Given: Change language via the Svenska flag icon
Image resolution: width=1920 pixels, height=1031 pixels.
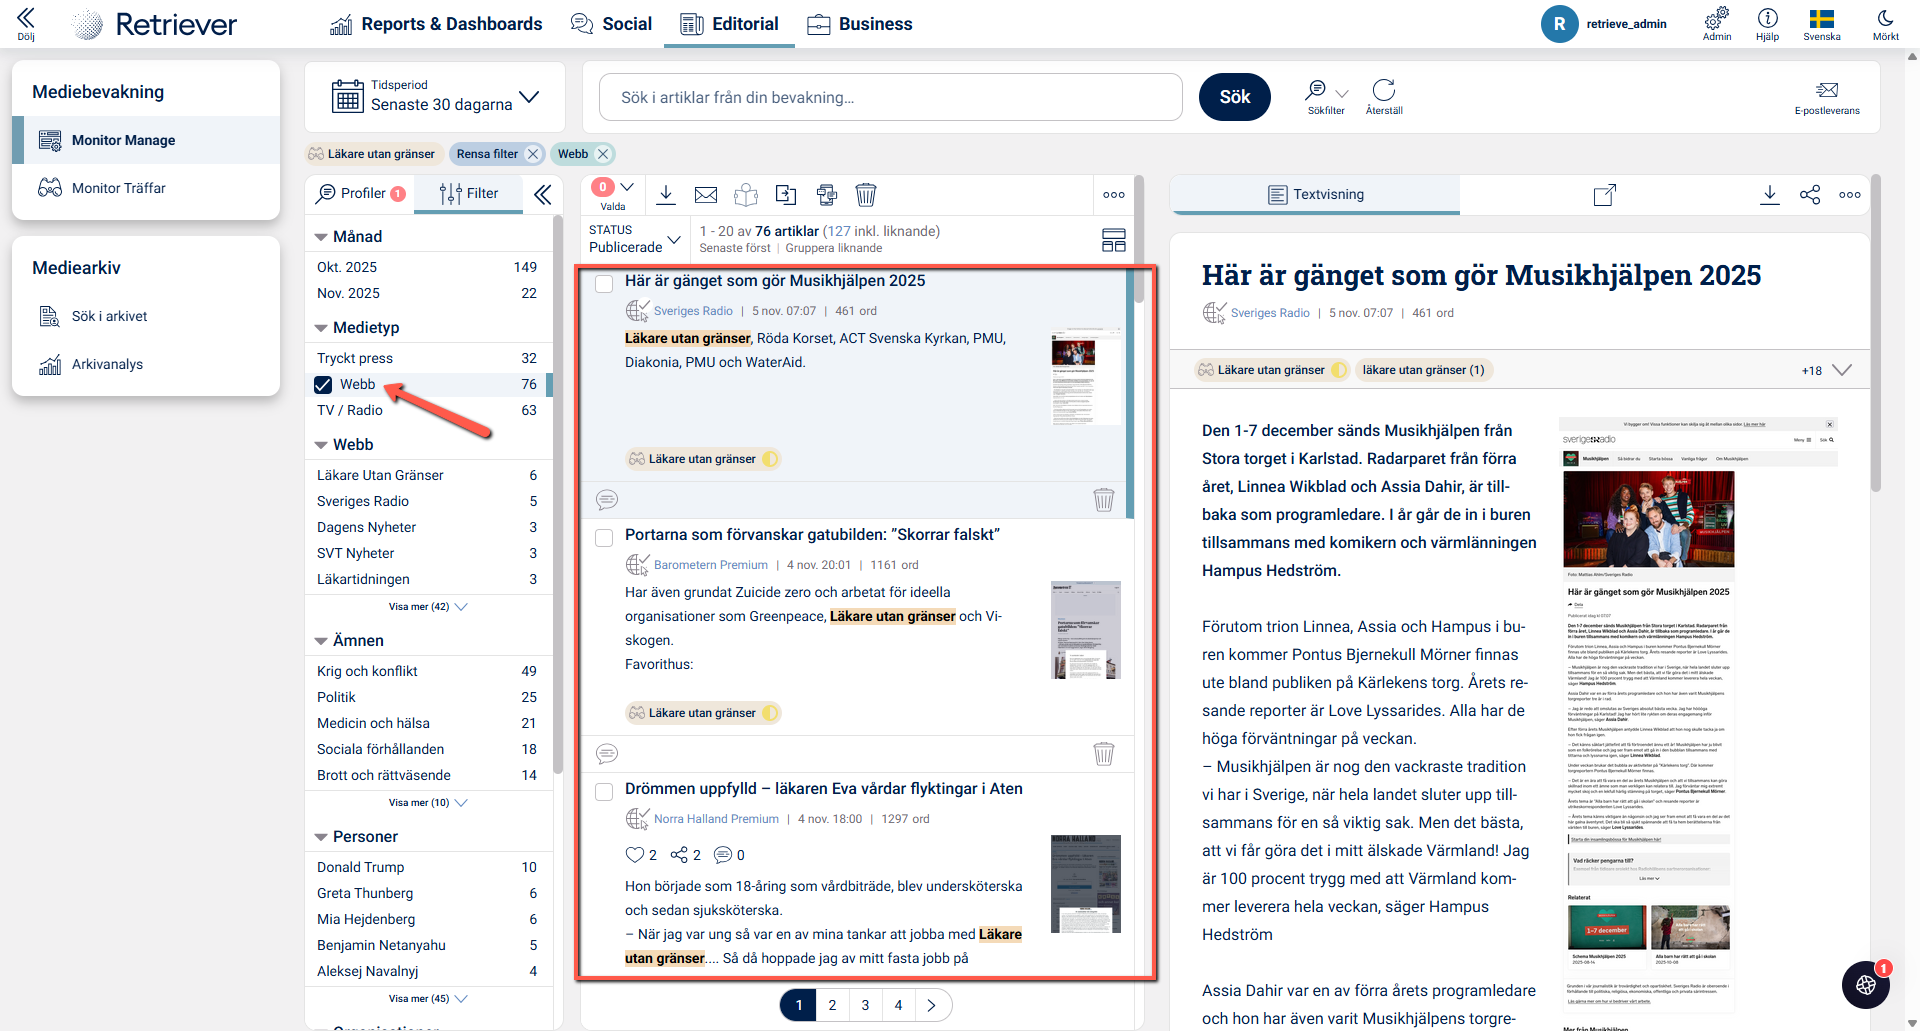Looking at the screenshot, I should click(1822, 23).
